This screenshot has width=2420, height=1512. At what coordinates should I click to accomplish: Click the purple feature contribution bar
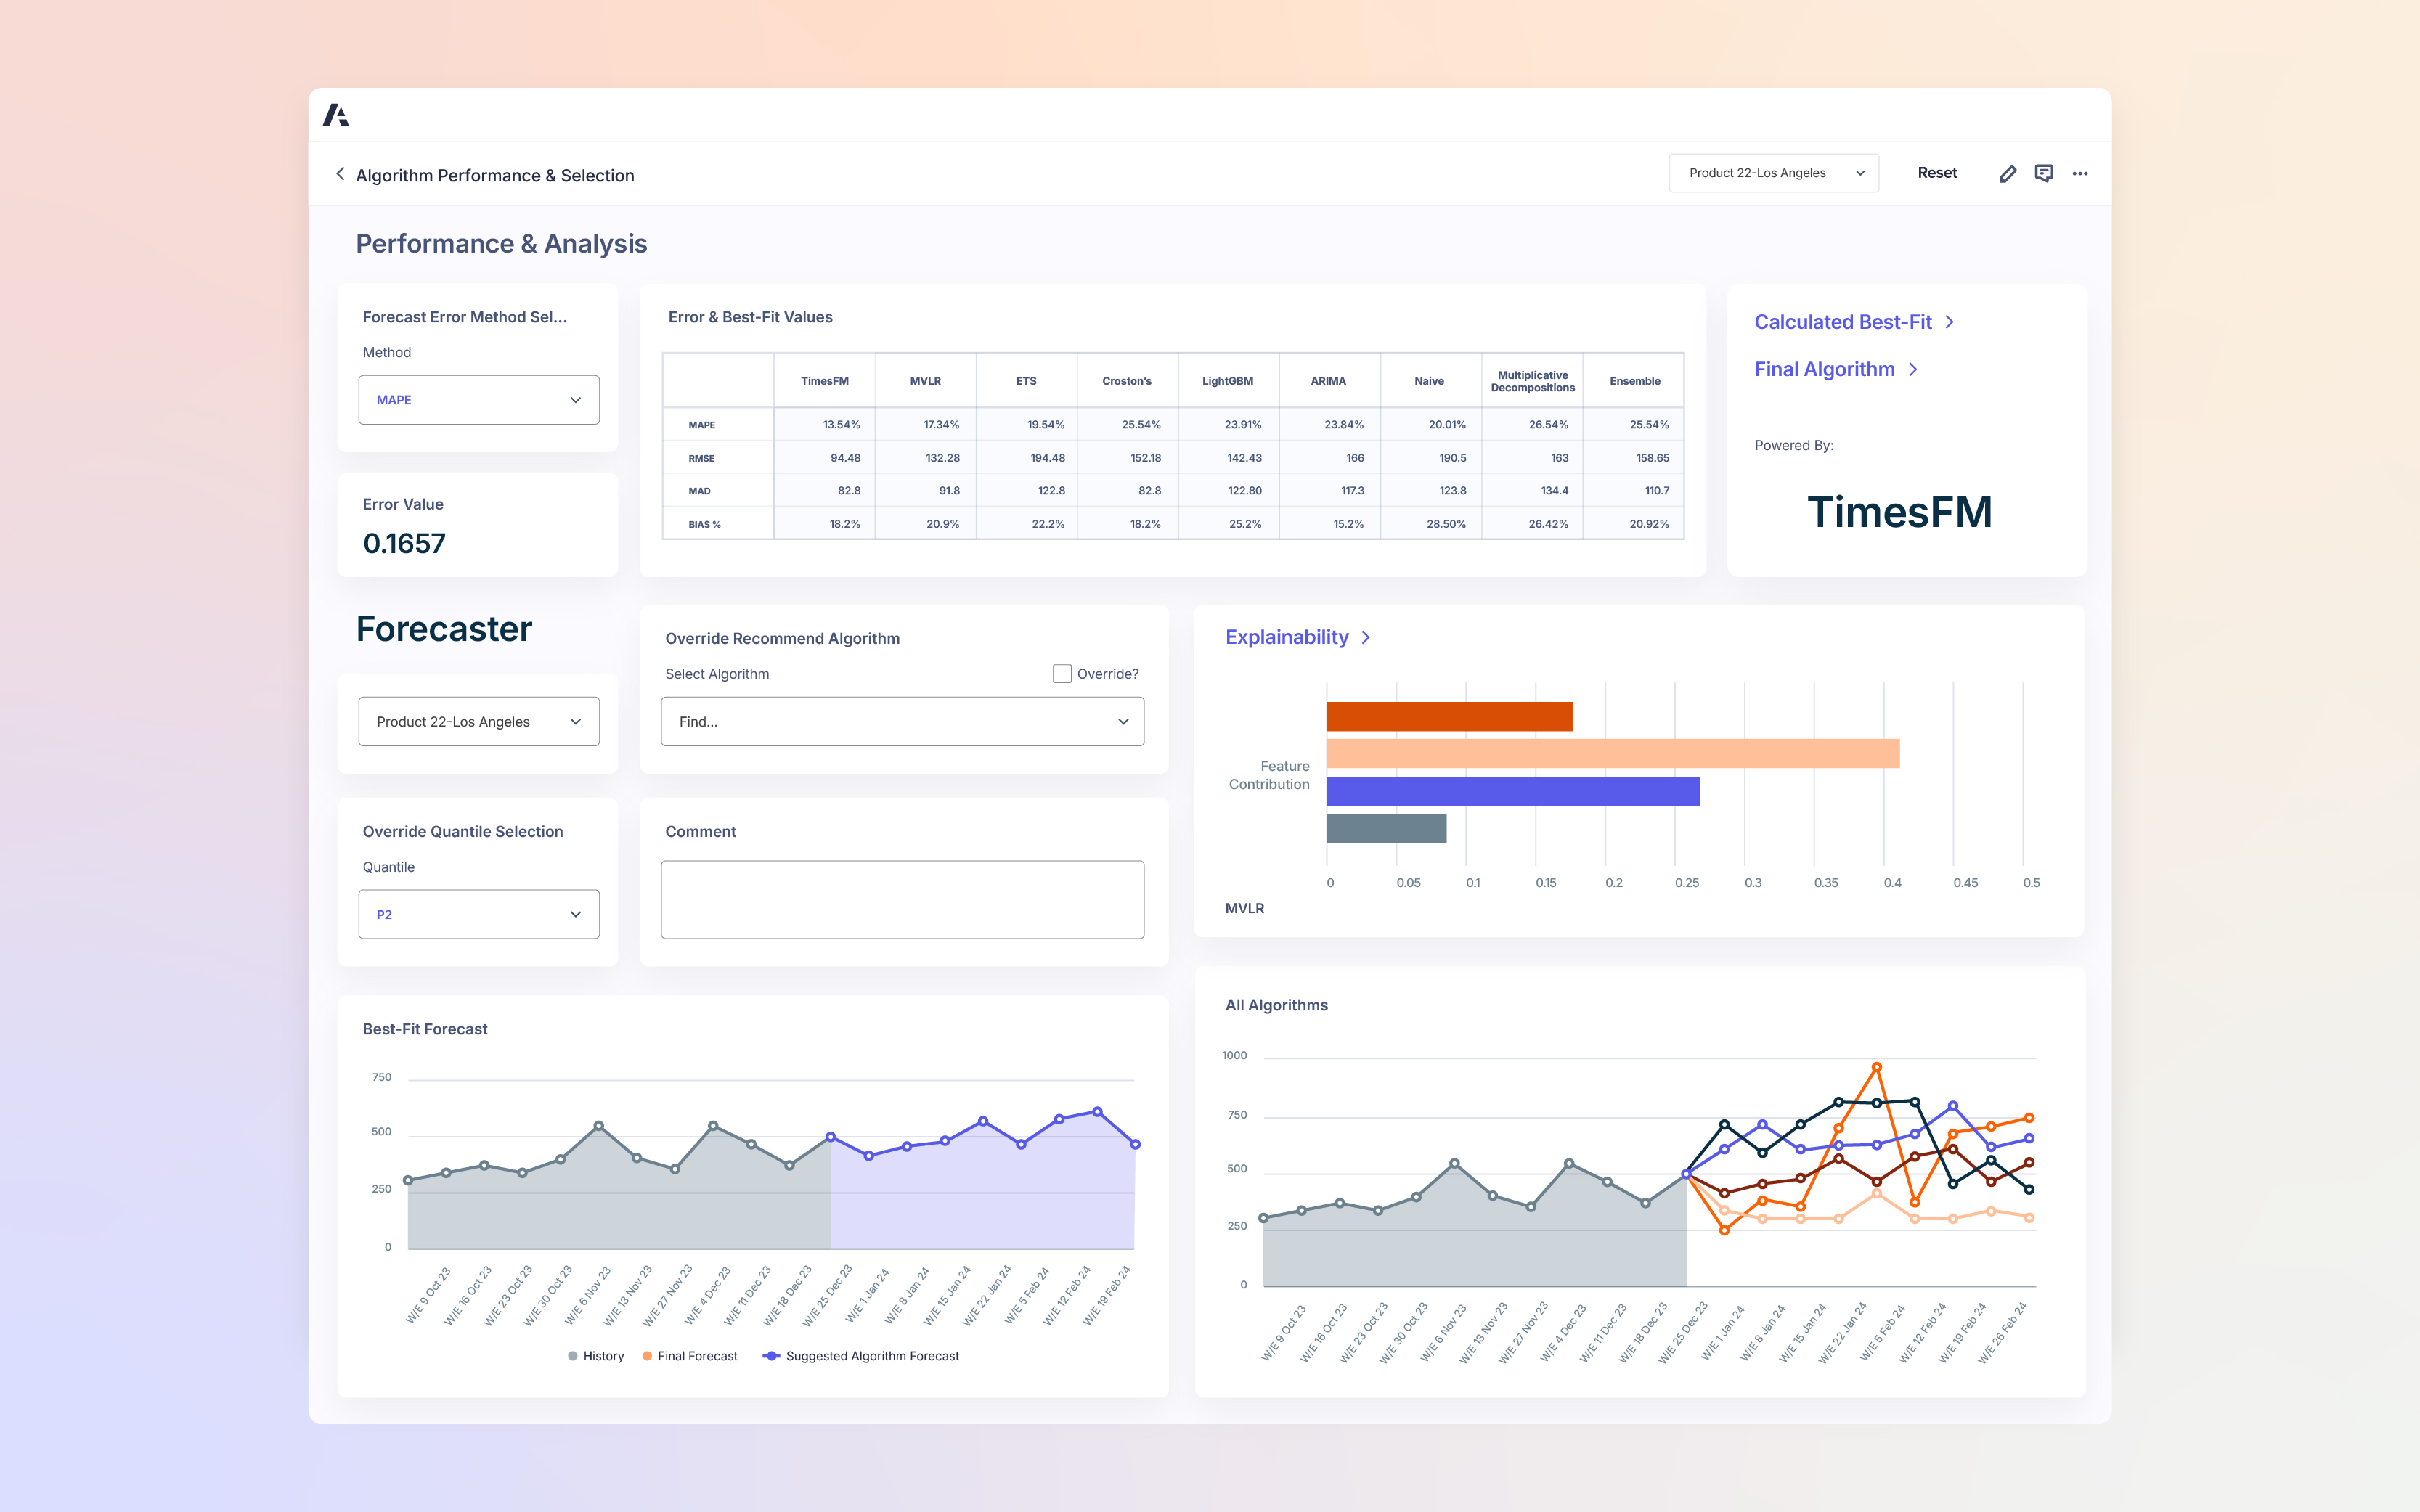(x=1512, y=792)
